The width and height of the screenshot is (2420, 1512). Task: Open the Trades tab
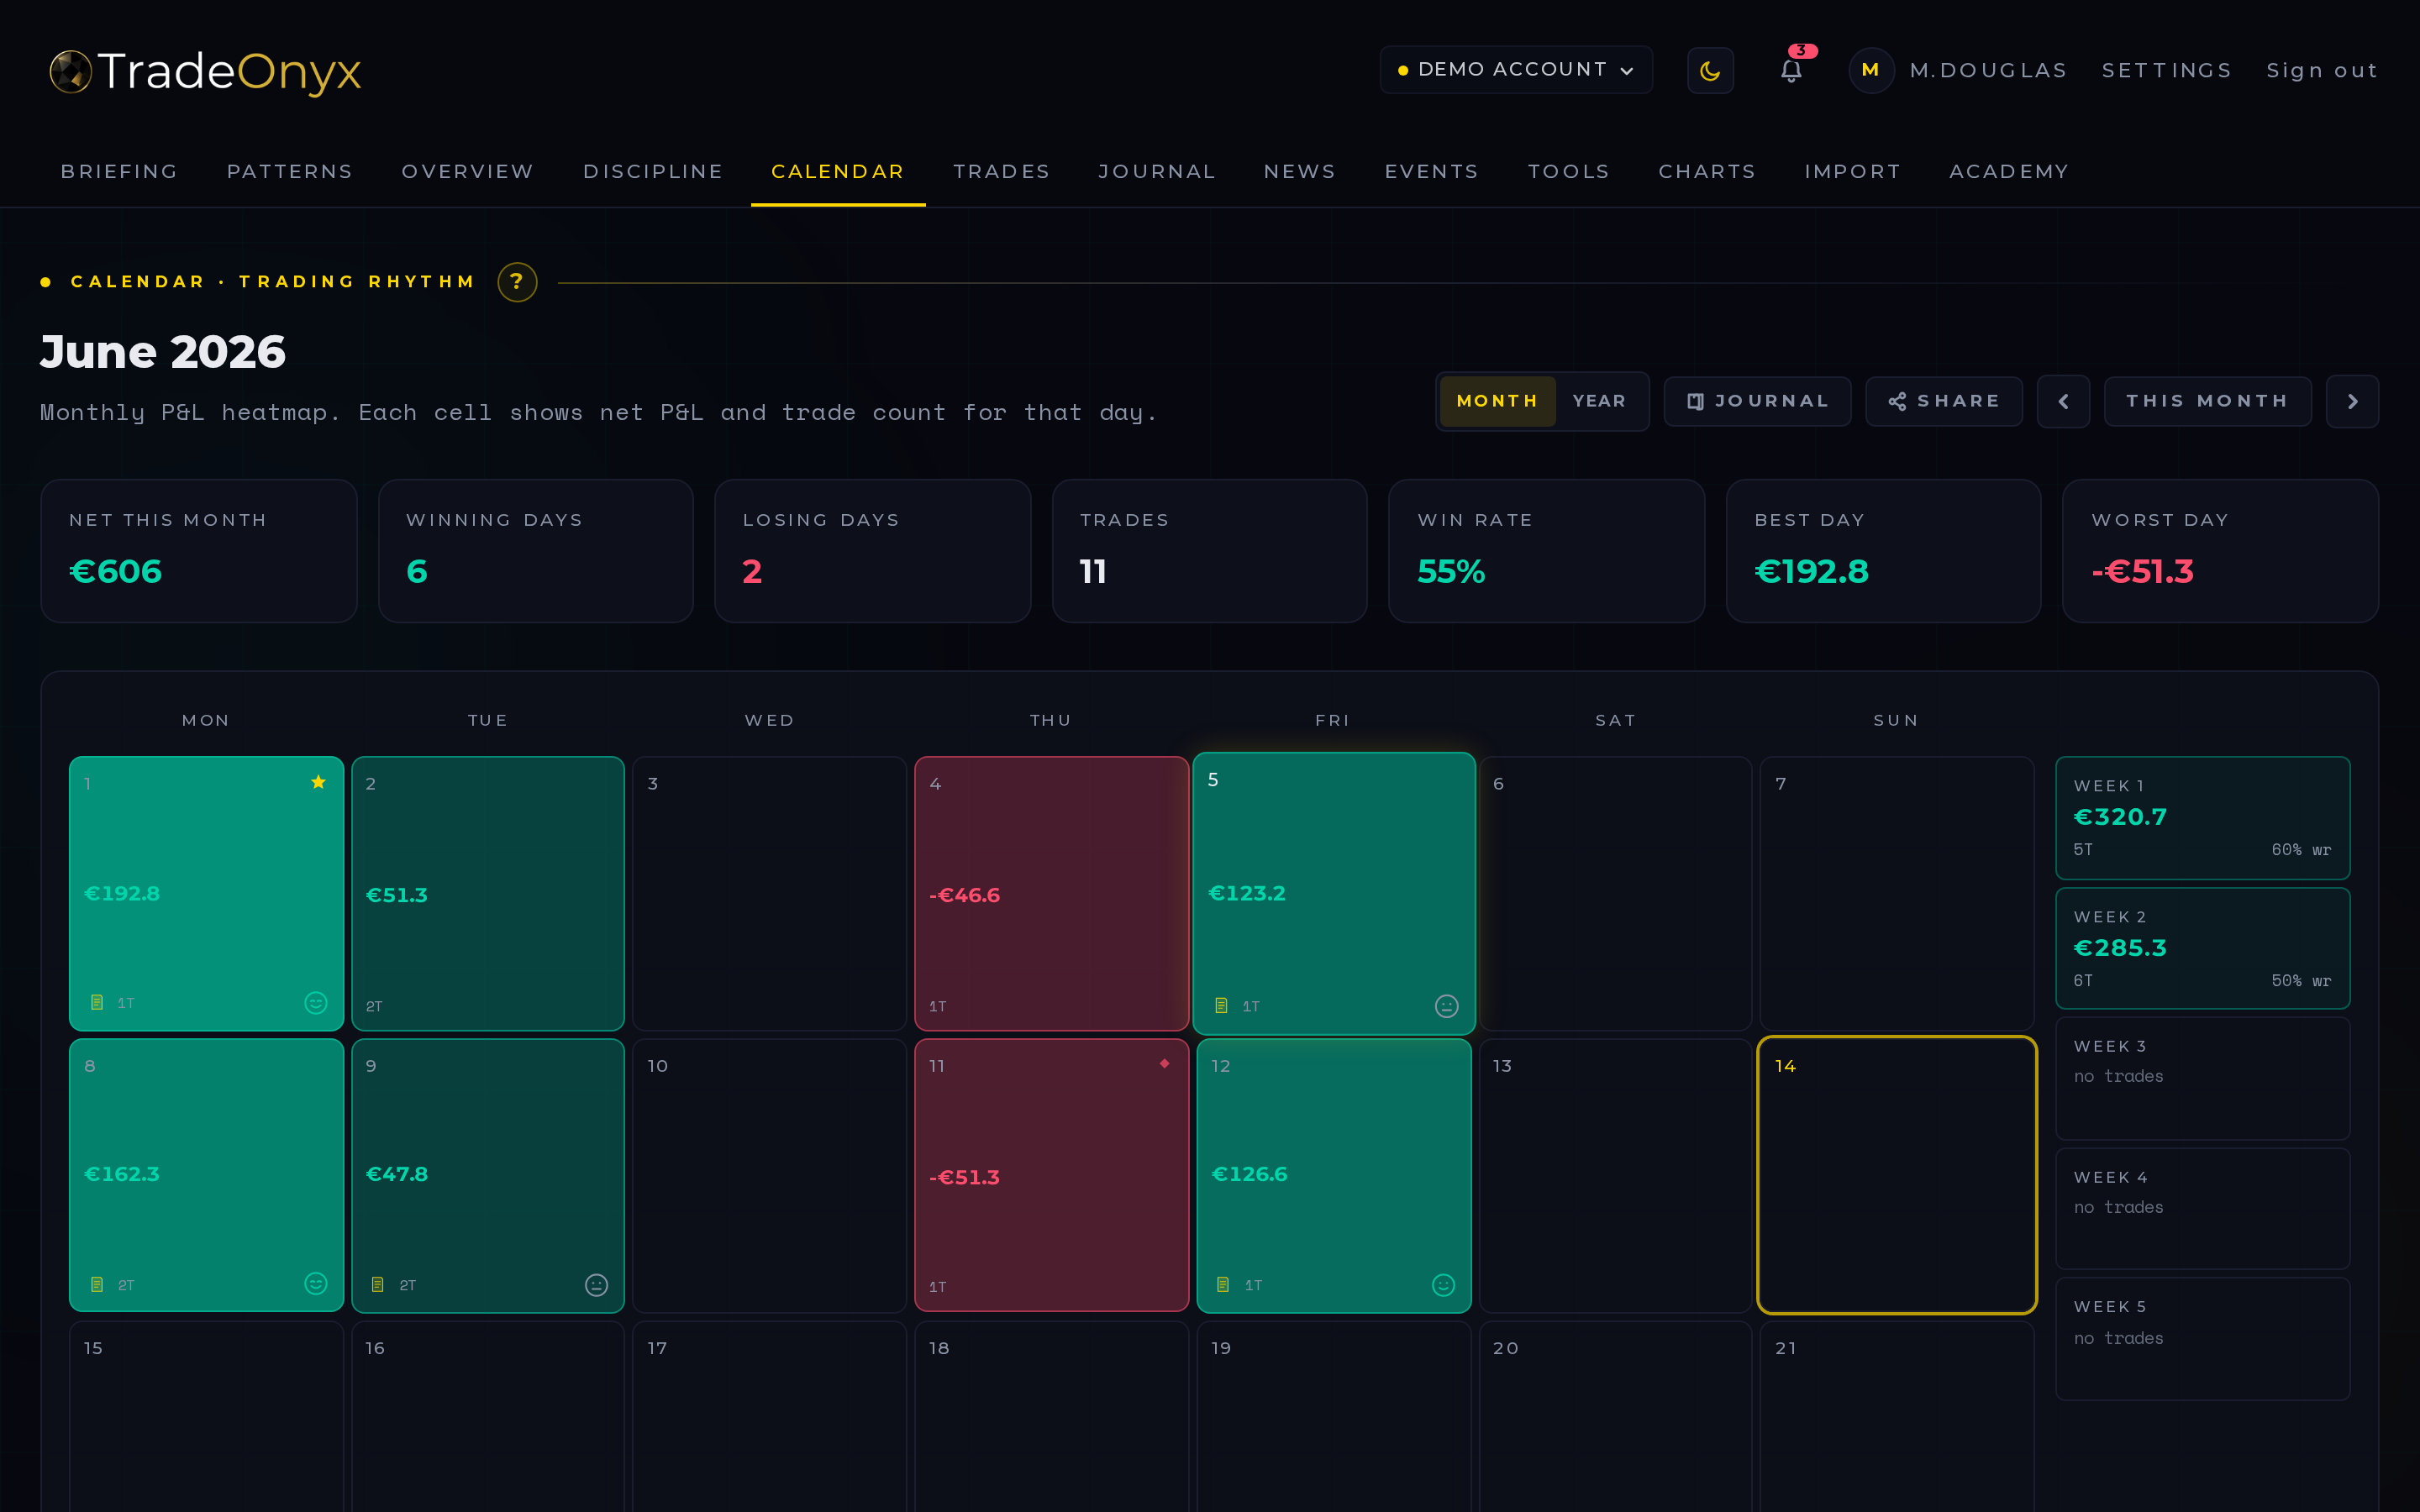pyautogui.click(x=1001, y=171)
